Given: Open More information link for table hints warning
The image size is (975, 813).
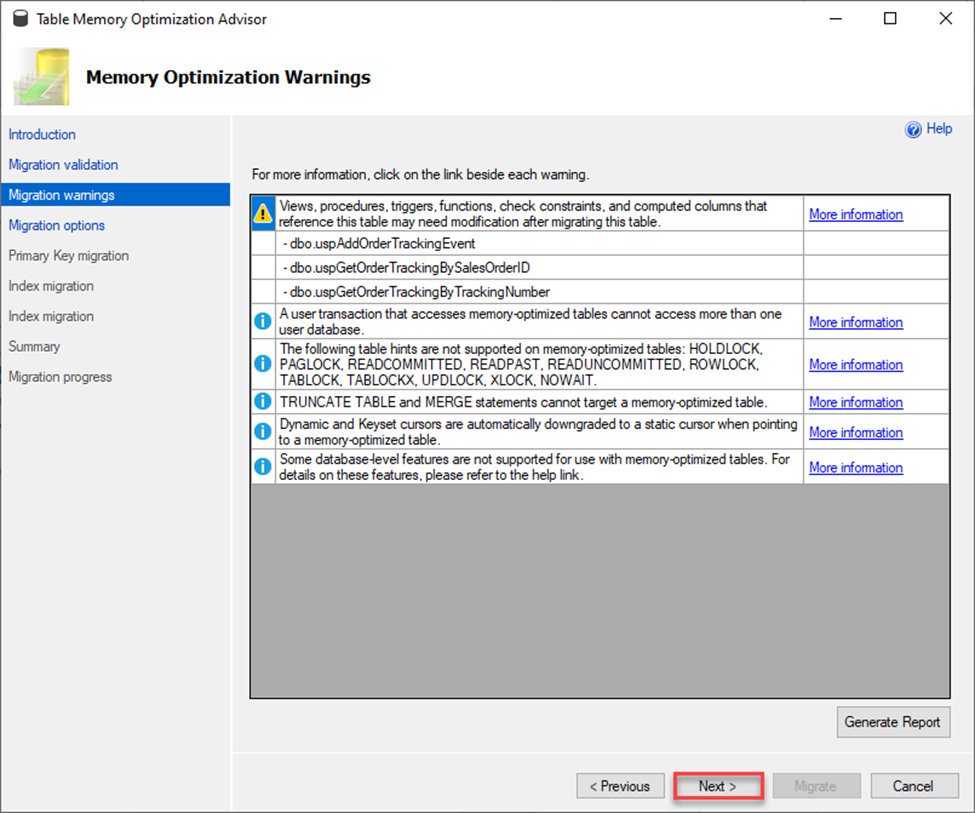Looking at the screenshot, I should coord(856,365).
